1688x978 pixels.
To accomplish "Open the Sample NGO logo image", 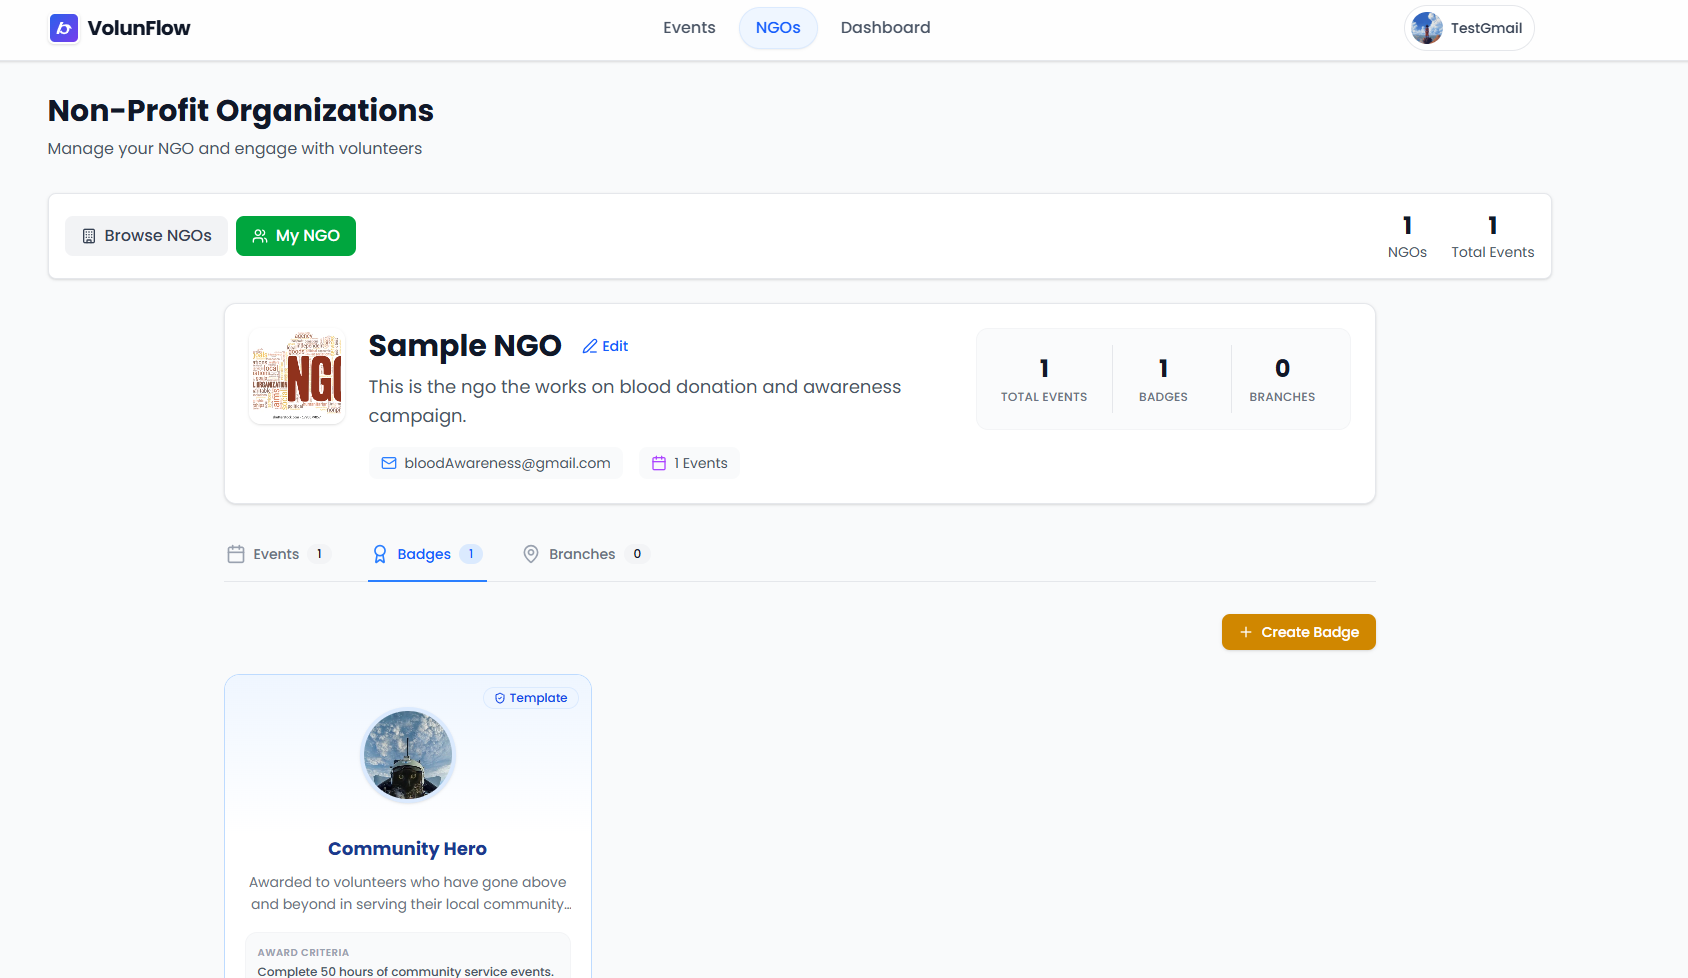I will click(297, 376).
